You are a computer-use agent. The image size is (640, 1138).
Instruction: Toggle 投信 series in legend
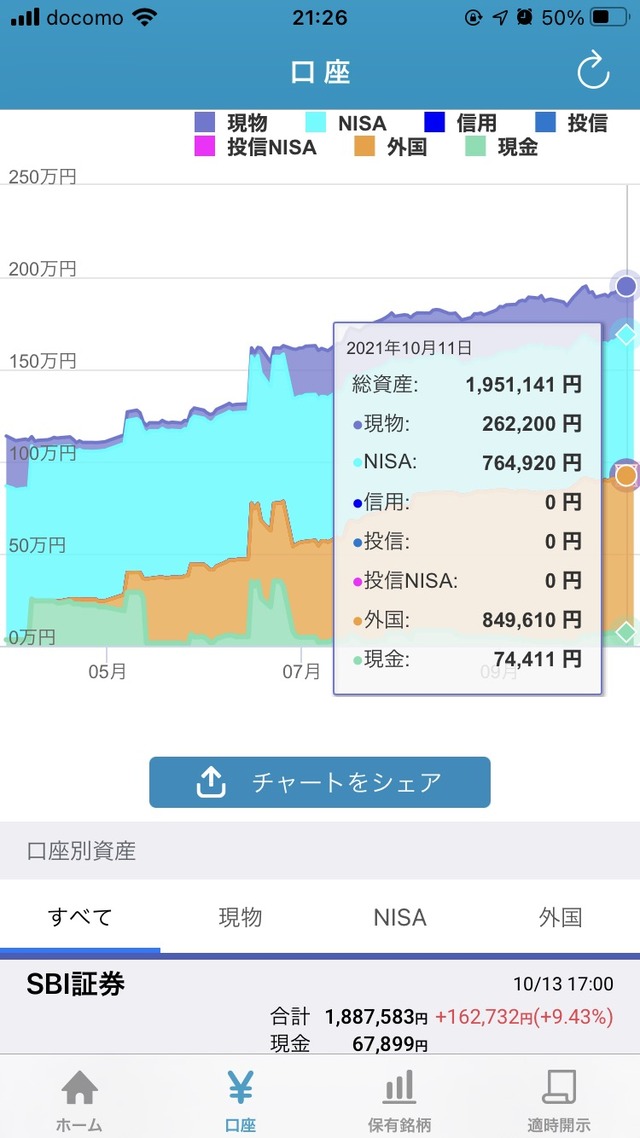point(571,123)
